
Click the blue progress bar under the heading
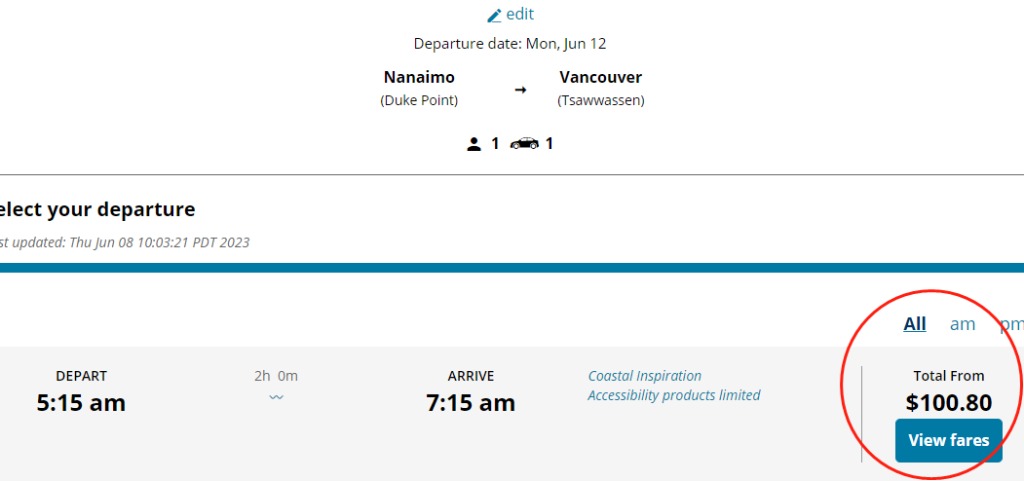[x=512, y=268]
